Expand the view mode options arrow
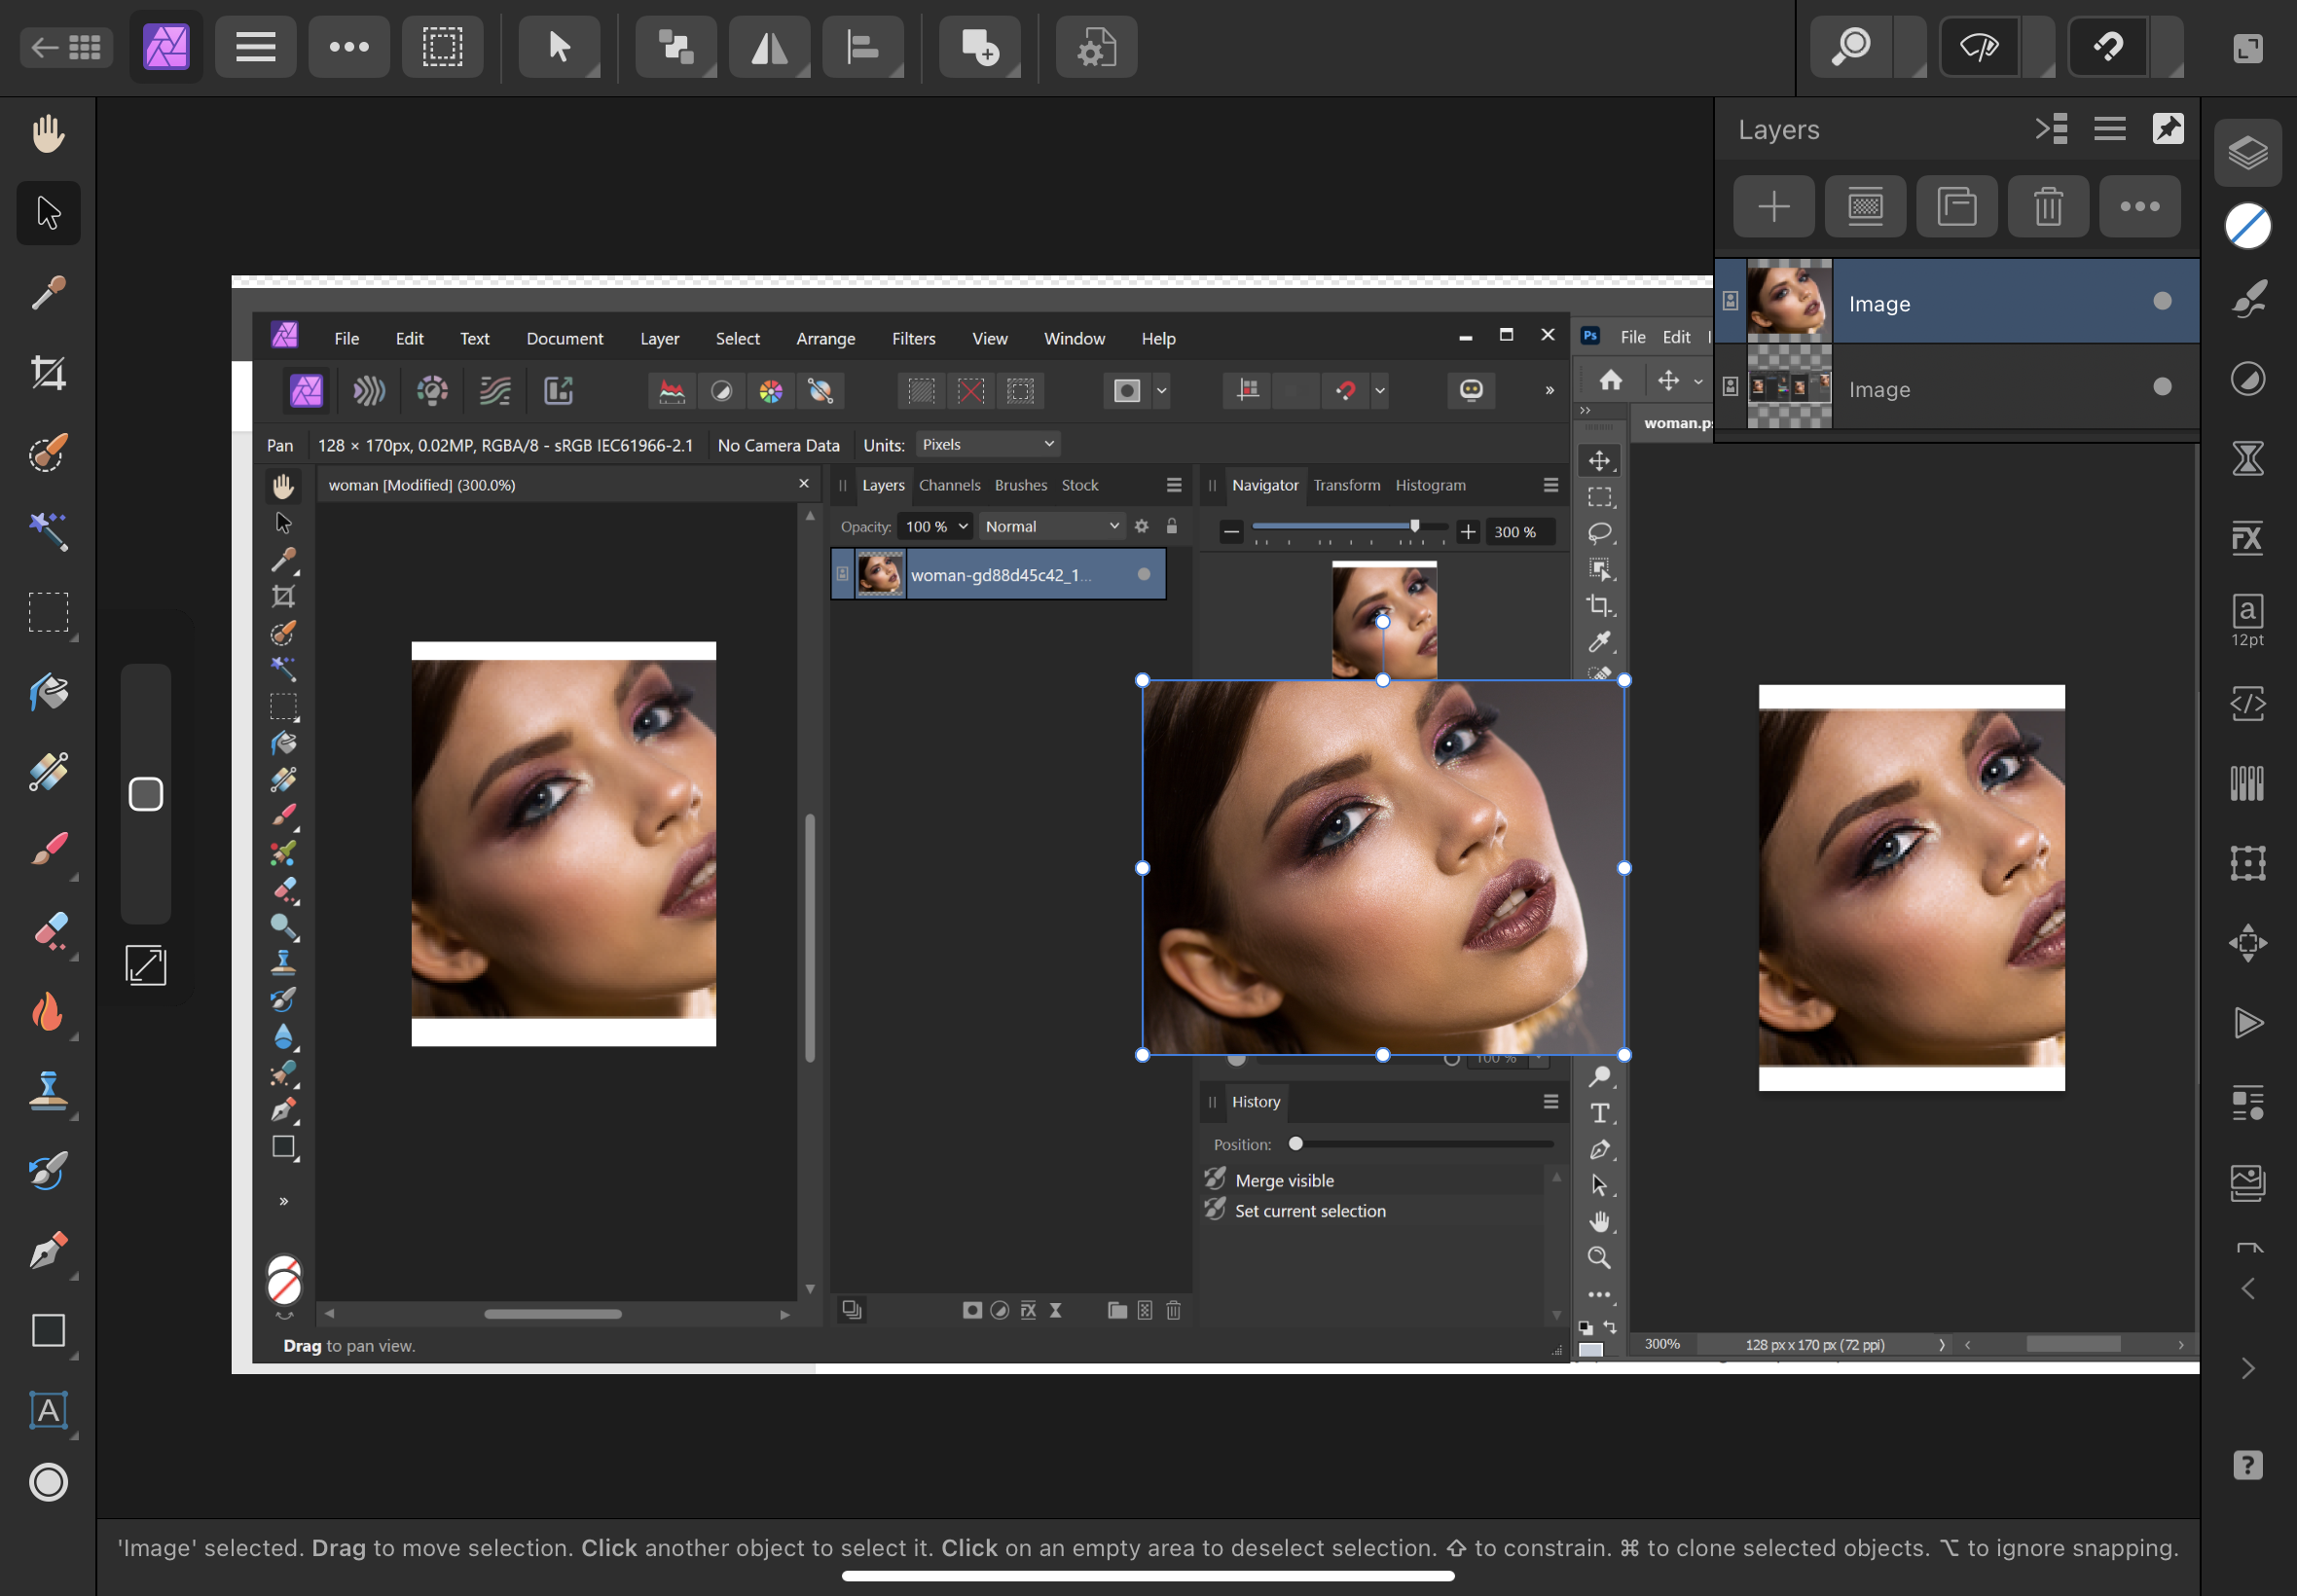The height and width of the screenshot is (1596, 2297). pyautogui.click(x=2039, y=47)
